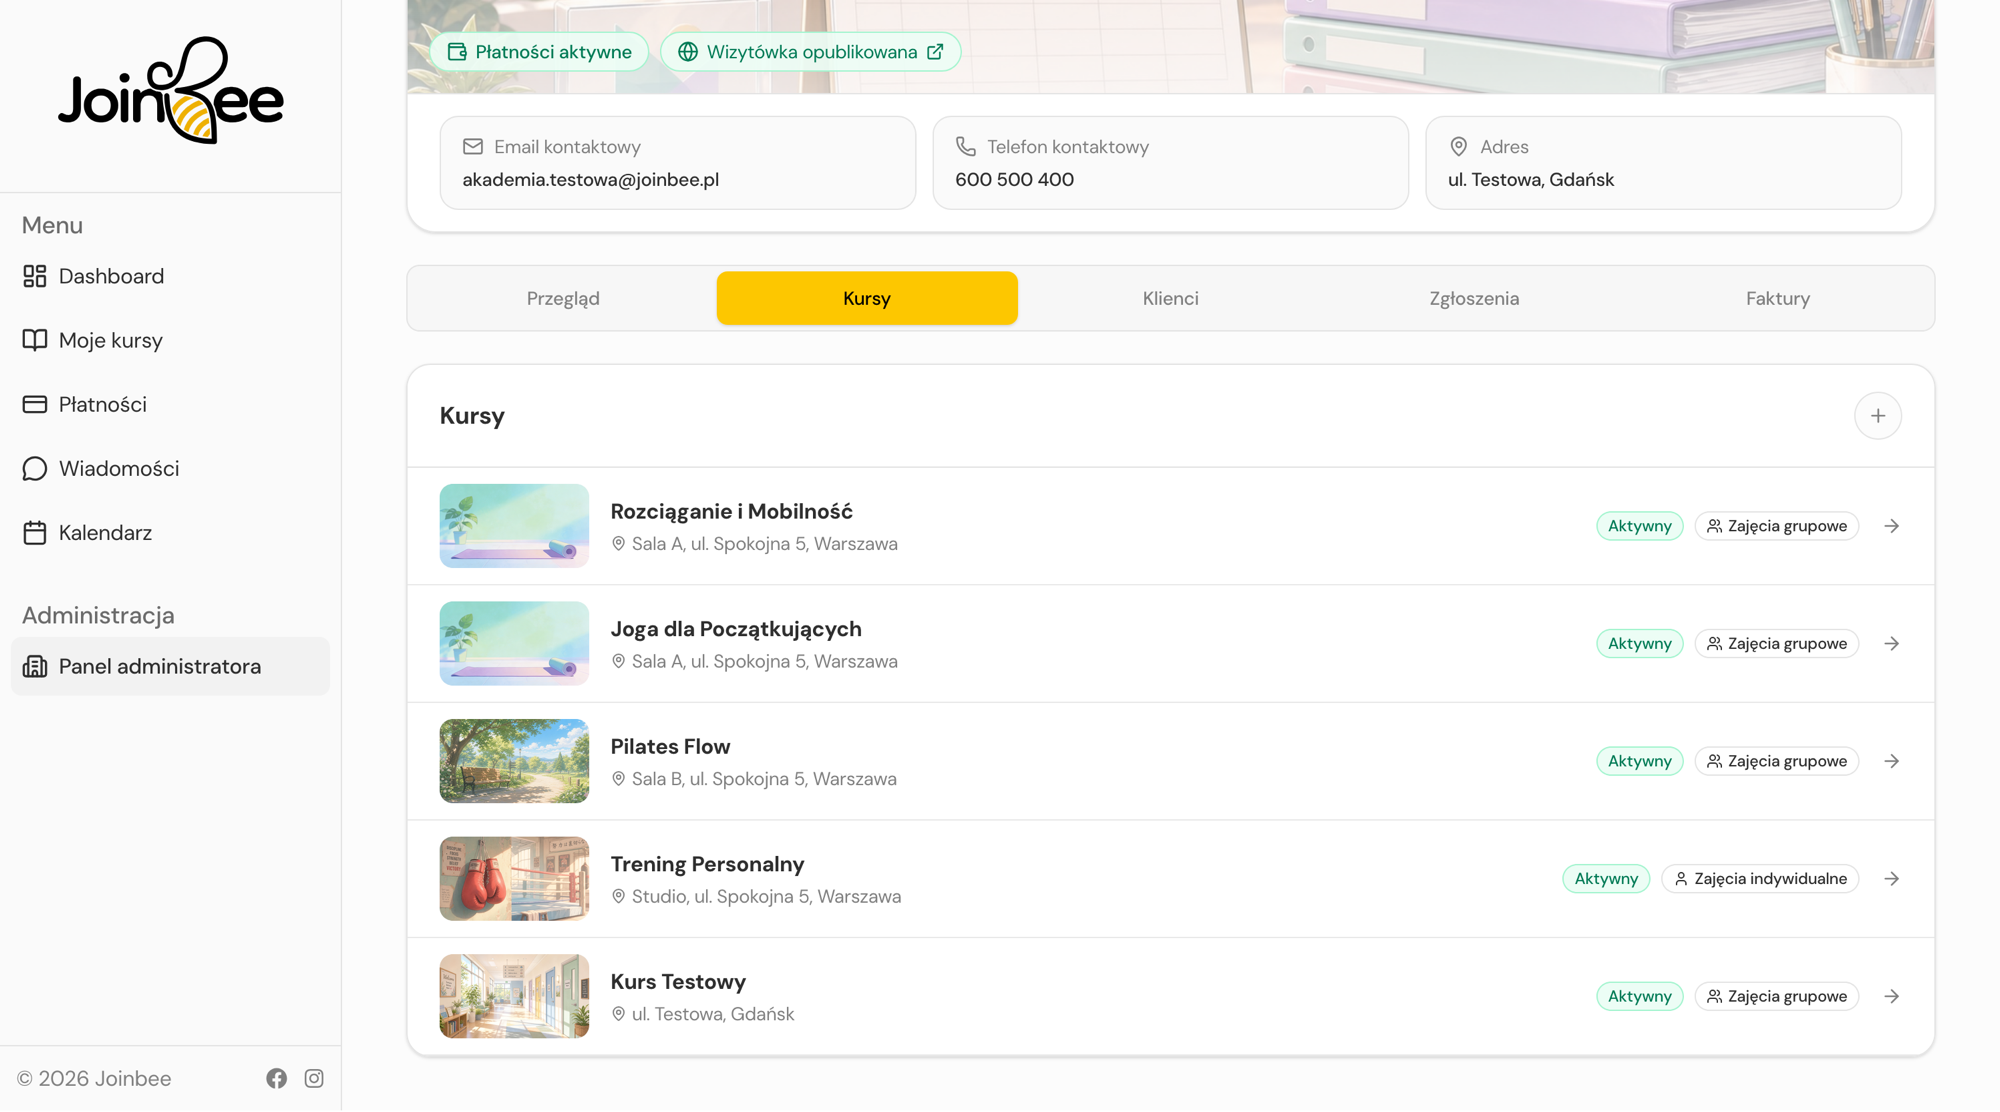Click the Telefon kontaktowy phone icon
Image resolution: width=2000 pixels, height=1112 pixels.
coord(966,147)
